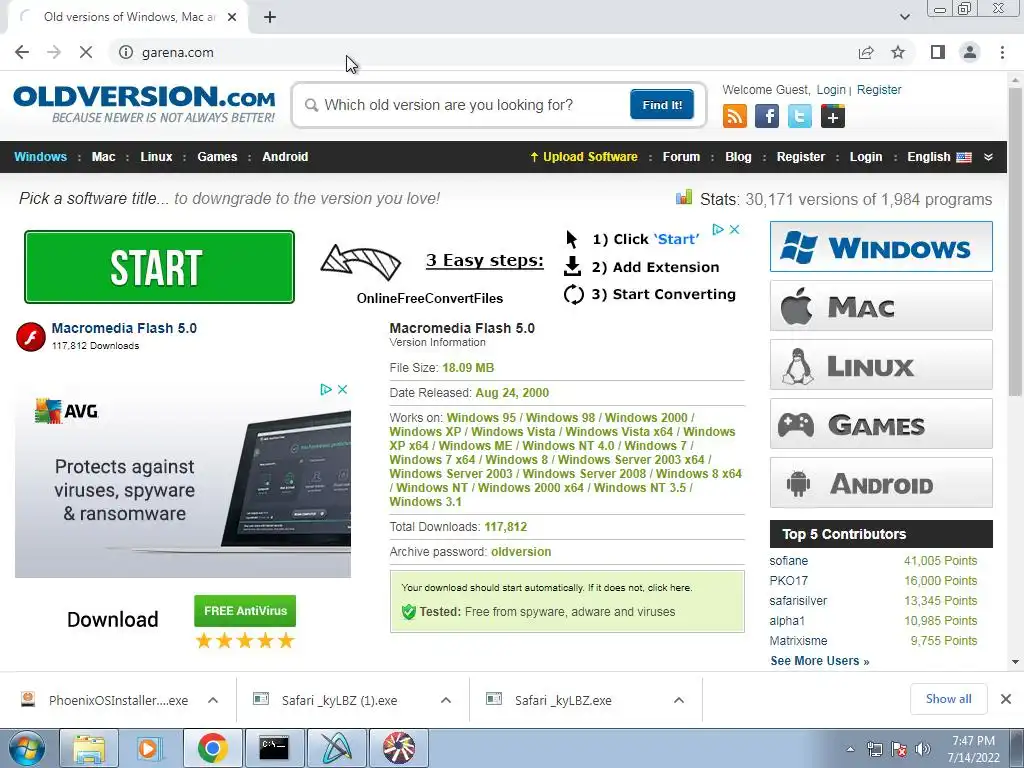Click the AdChoices icon on AVG ad
The width and height of the screenshot is (1024, 768).
click(326, 389)
